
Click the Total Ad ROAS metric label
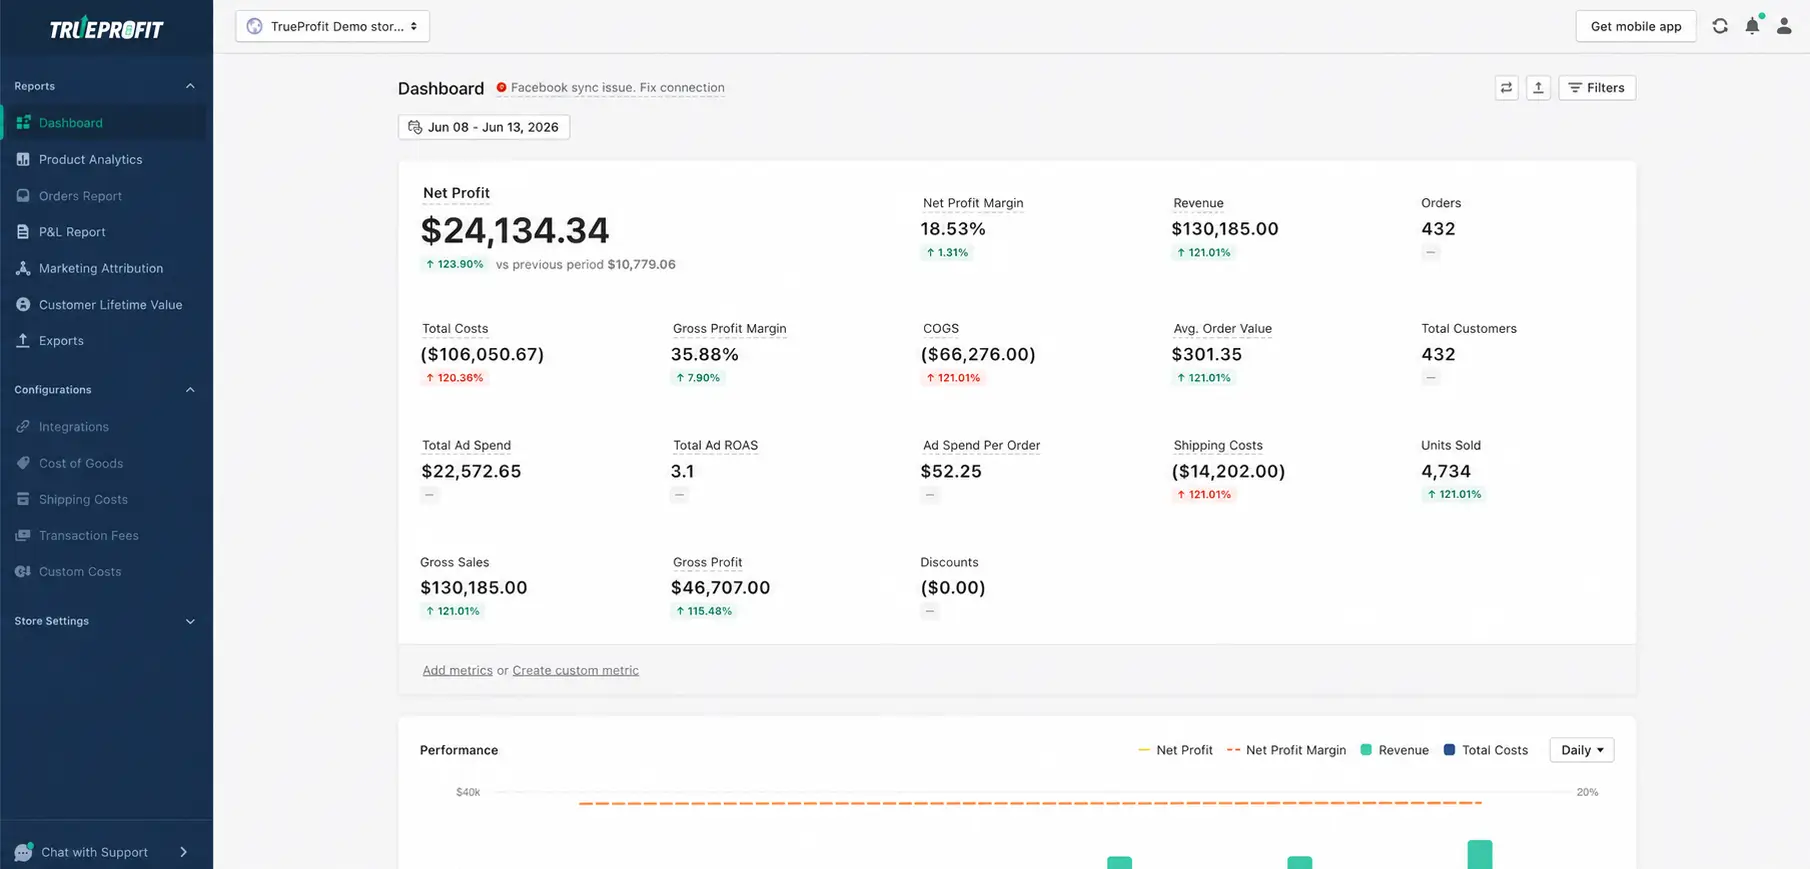[715, 445]
